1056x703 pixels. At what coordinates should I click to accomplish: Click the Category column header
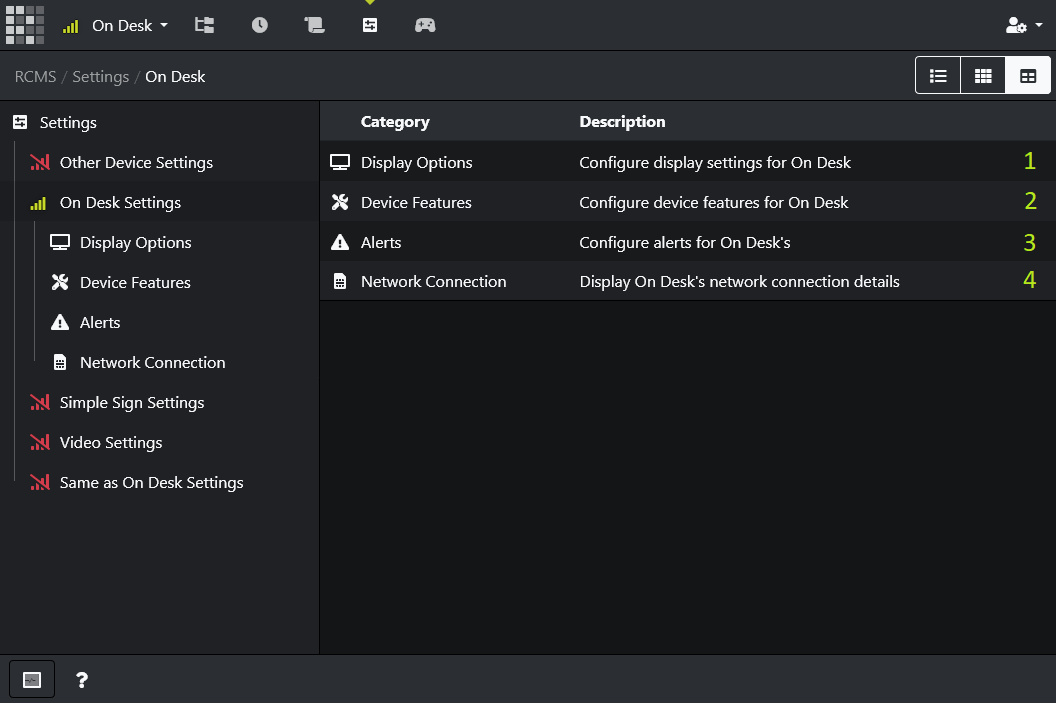(x=395, y=122)
